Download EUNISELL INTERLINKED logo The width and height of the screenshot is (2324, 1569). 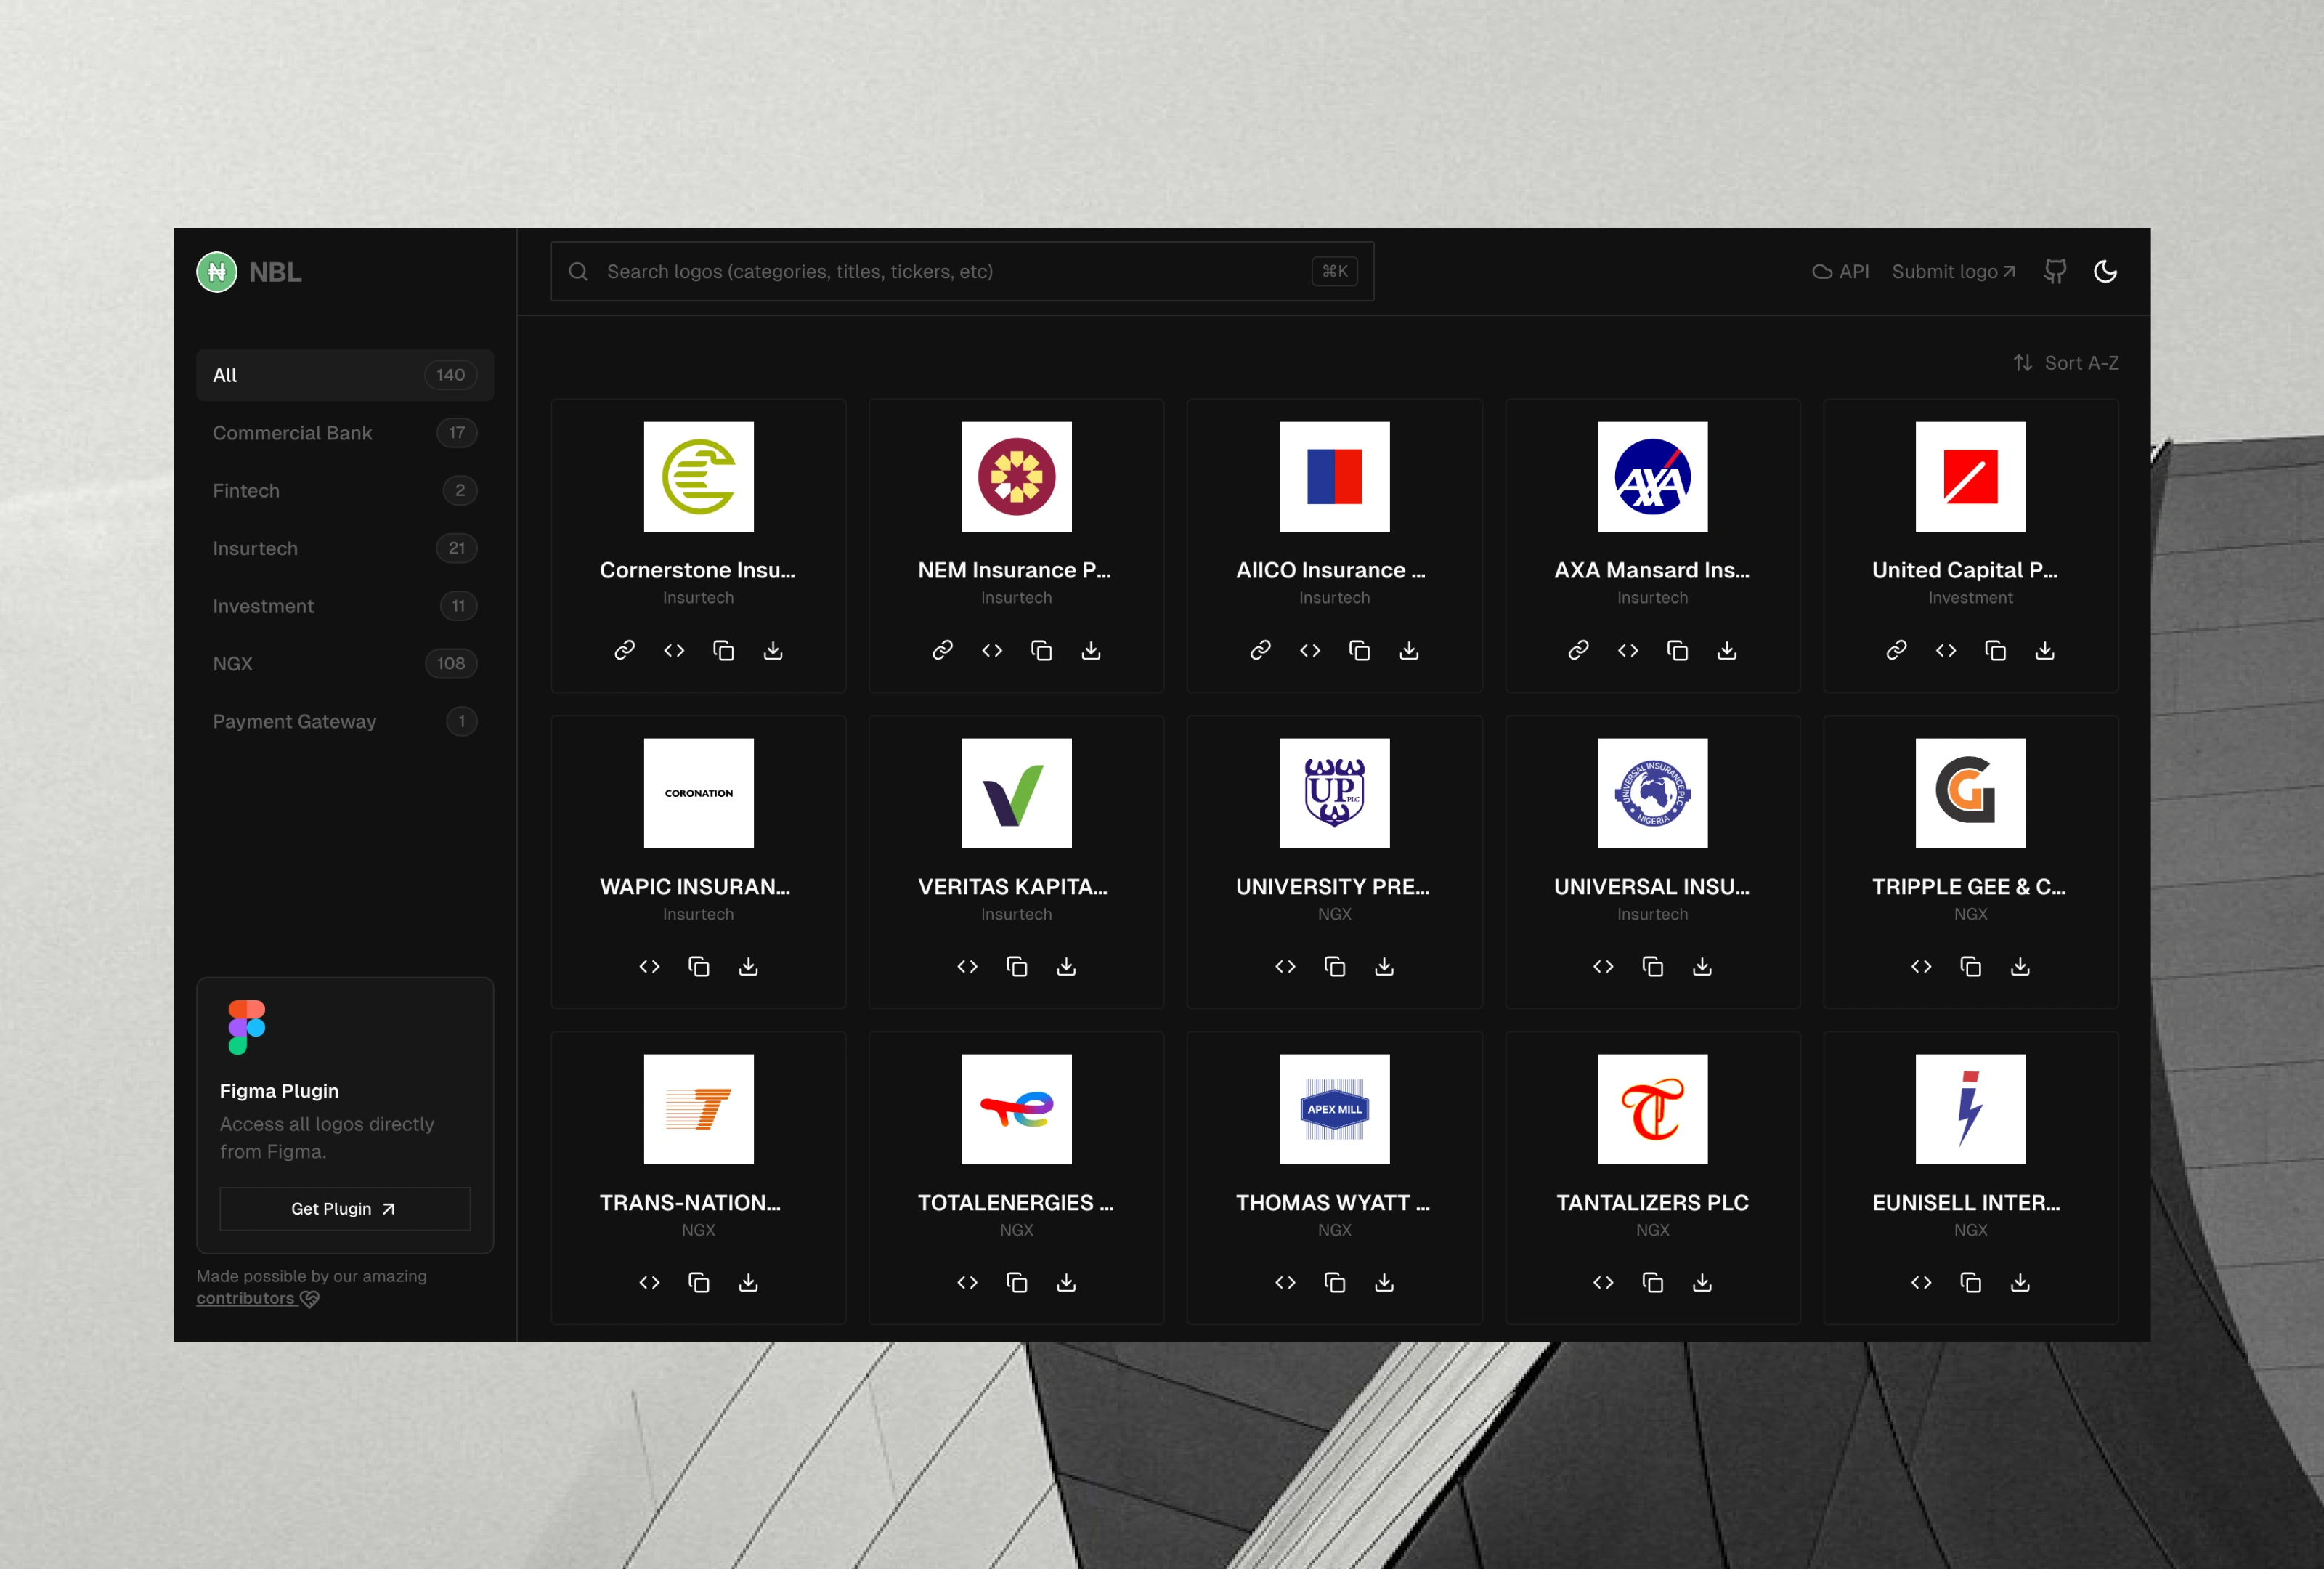pos(2020,1283)
